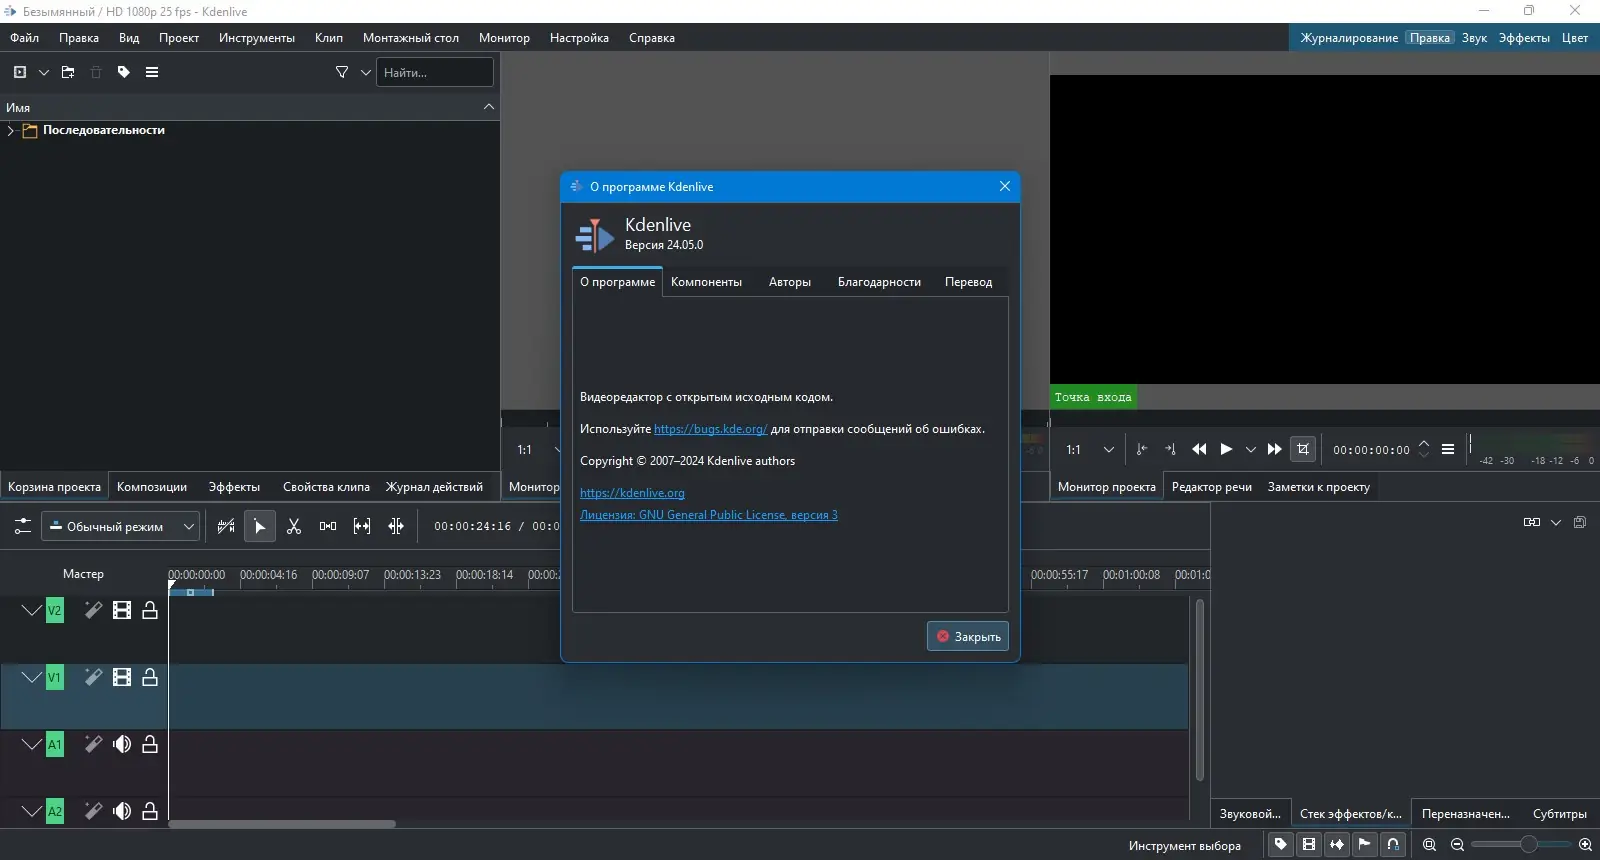The height and width of the screenshot is (860, 1600).
Task: Open project monitor 1:1 zoom dropdown
Action: tap(1090, 450)
